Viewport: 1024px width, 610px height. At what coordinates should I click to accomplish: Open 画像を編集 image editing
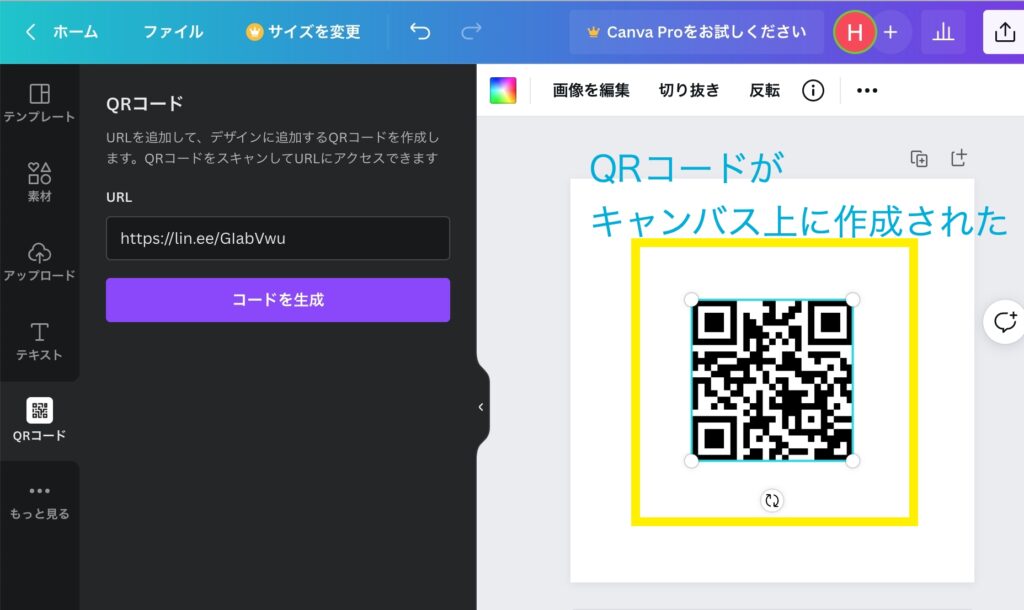pyautogui.click(x=591, y=90)
